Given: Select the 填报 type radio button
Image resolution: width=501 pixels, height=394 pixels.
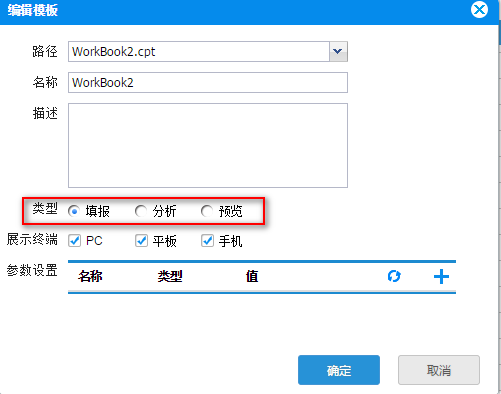Looking at the screenshot, I should (x=74, y=211).
